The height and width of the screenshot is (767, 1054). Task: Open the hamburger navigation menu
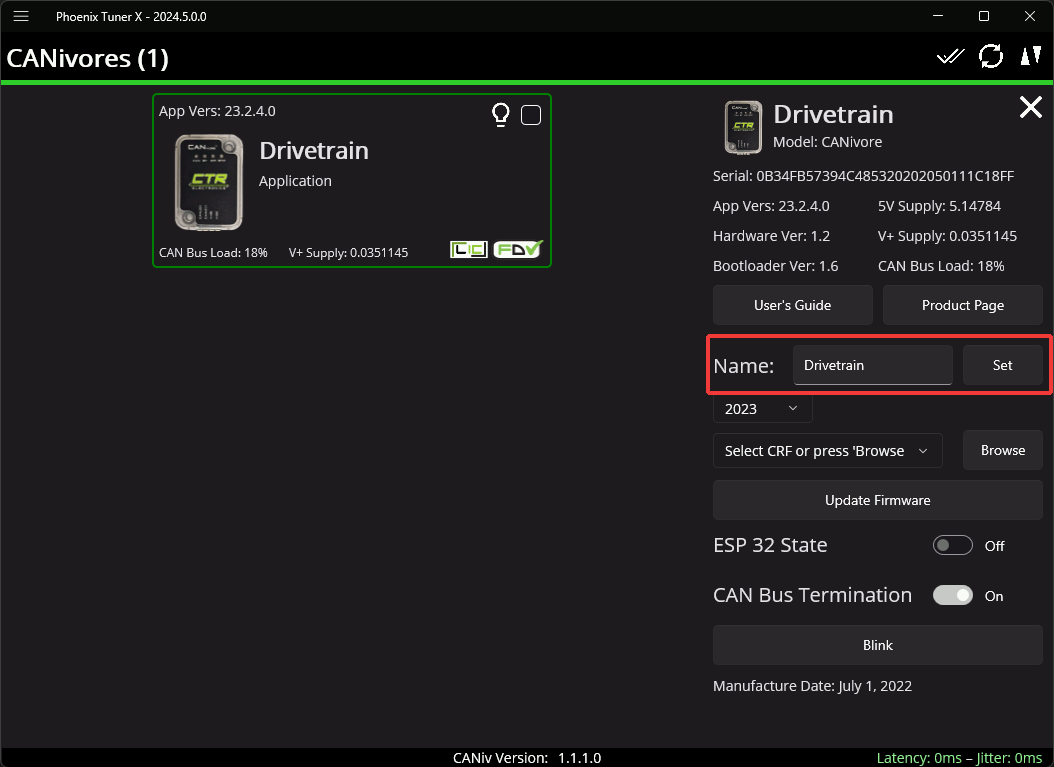coord(21,16)
